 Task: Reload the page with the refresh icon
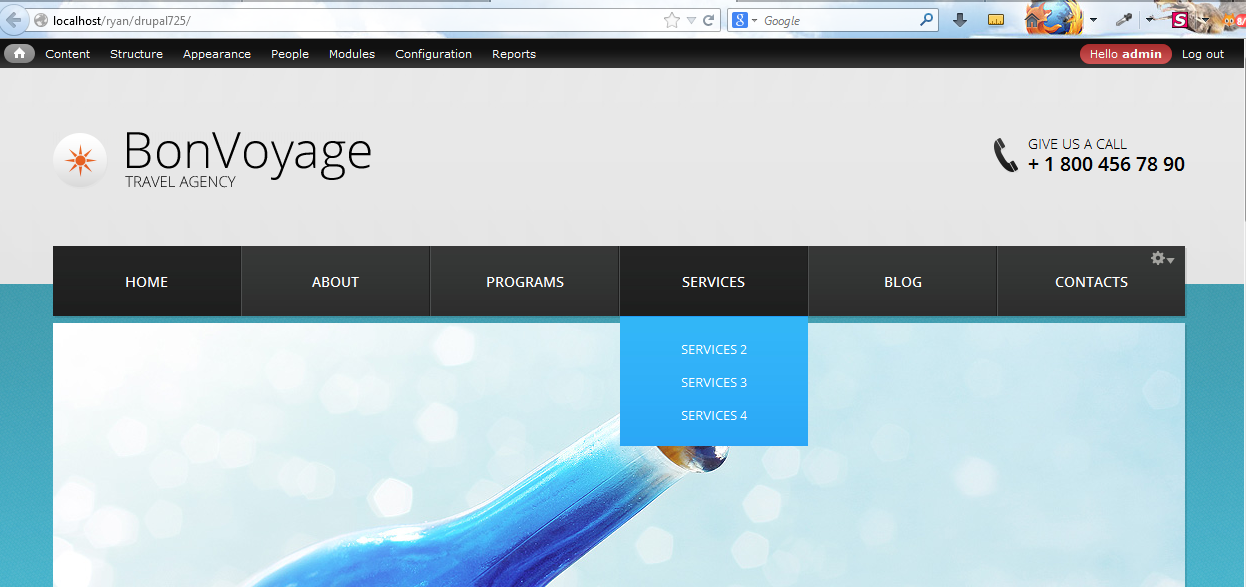[709, 20]
